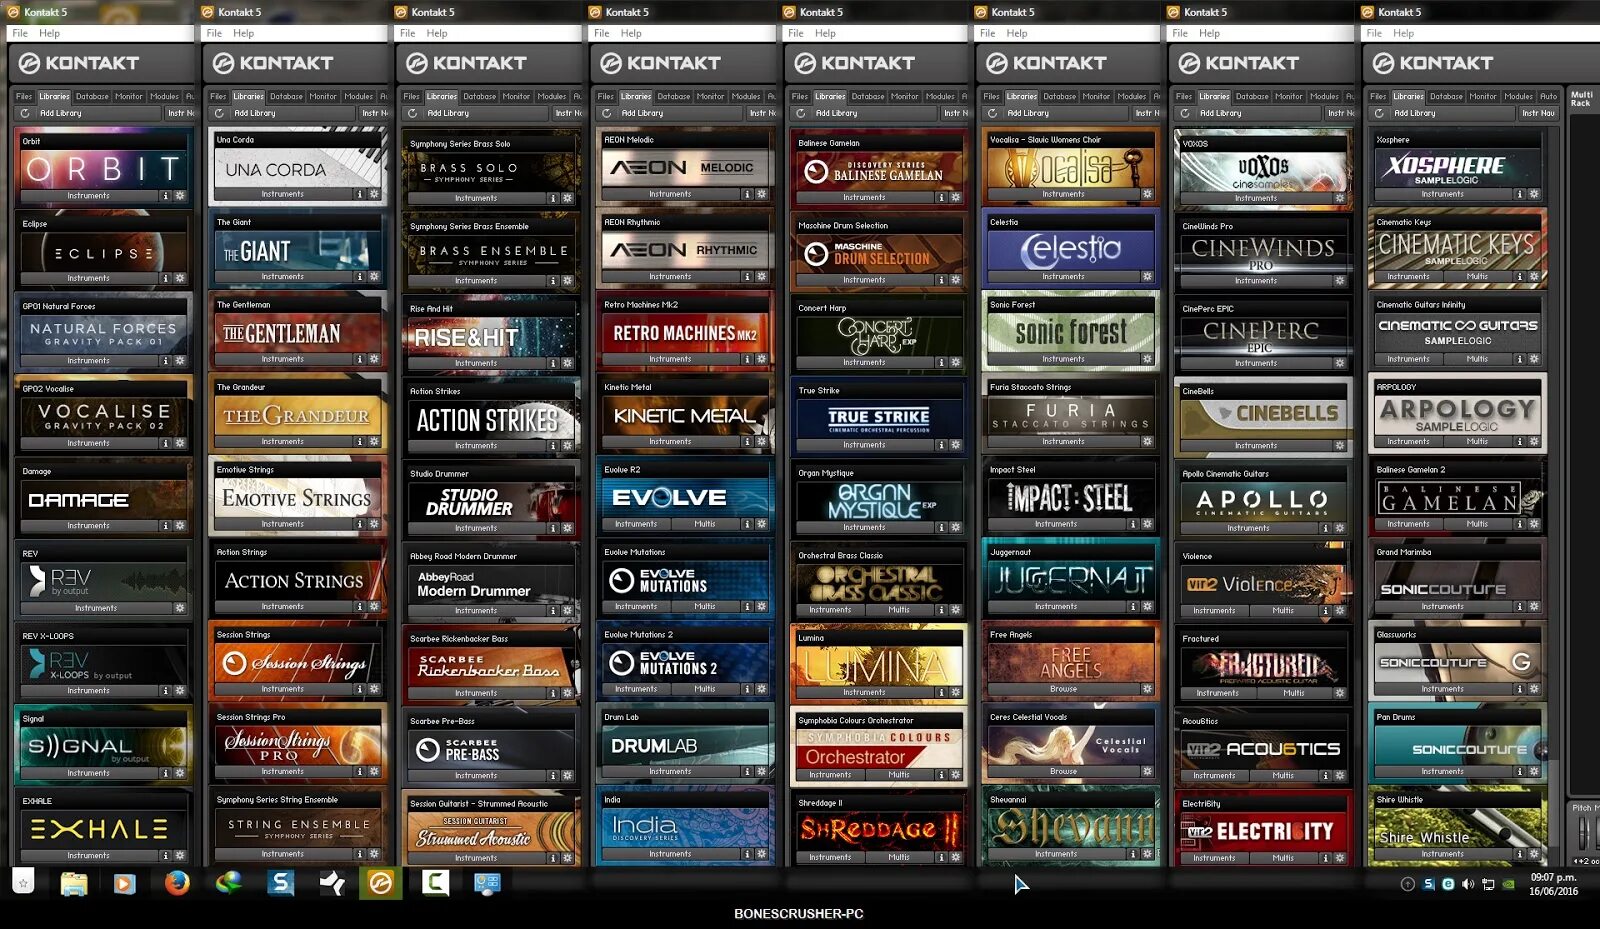Expand Instruments list under the Orbit library
This screenshot has width=1600, height=929.
coord(88,196)
